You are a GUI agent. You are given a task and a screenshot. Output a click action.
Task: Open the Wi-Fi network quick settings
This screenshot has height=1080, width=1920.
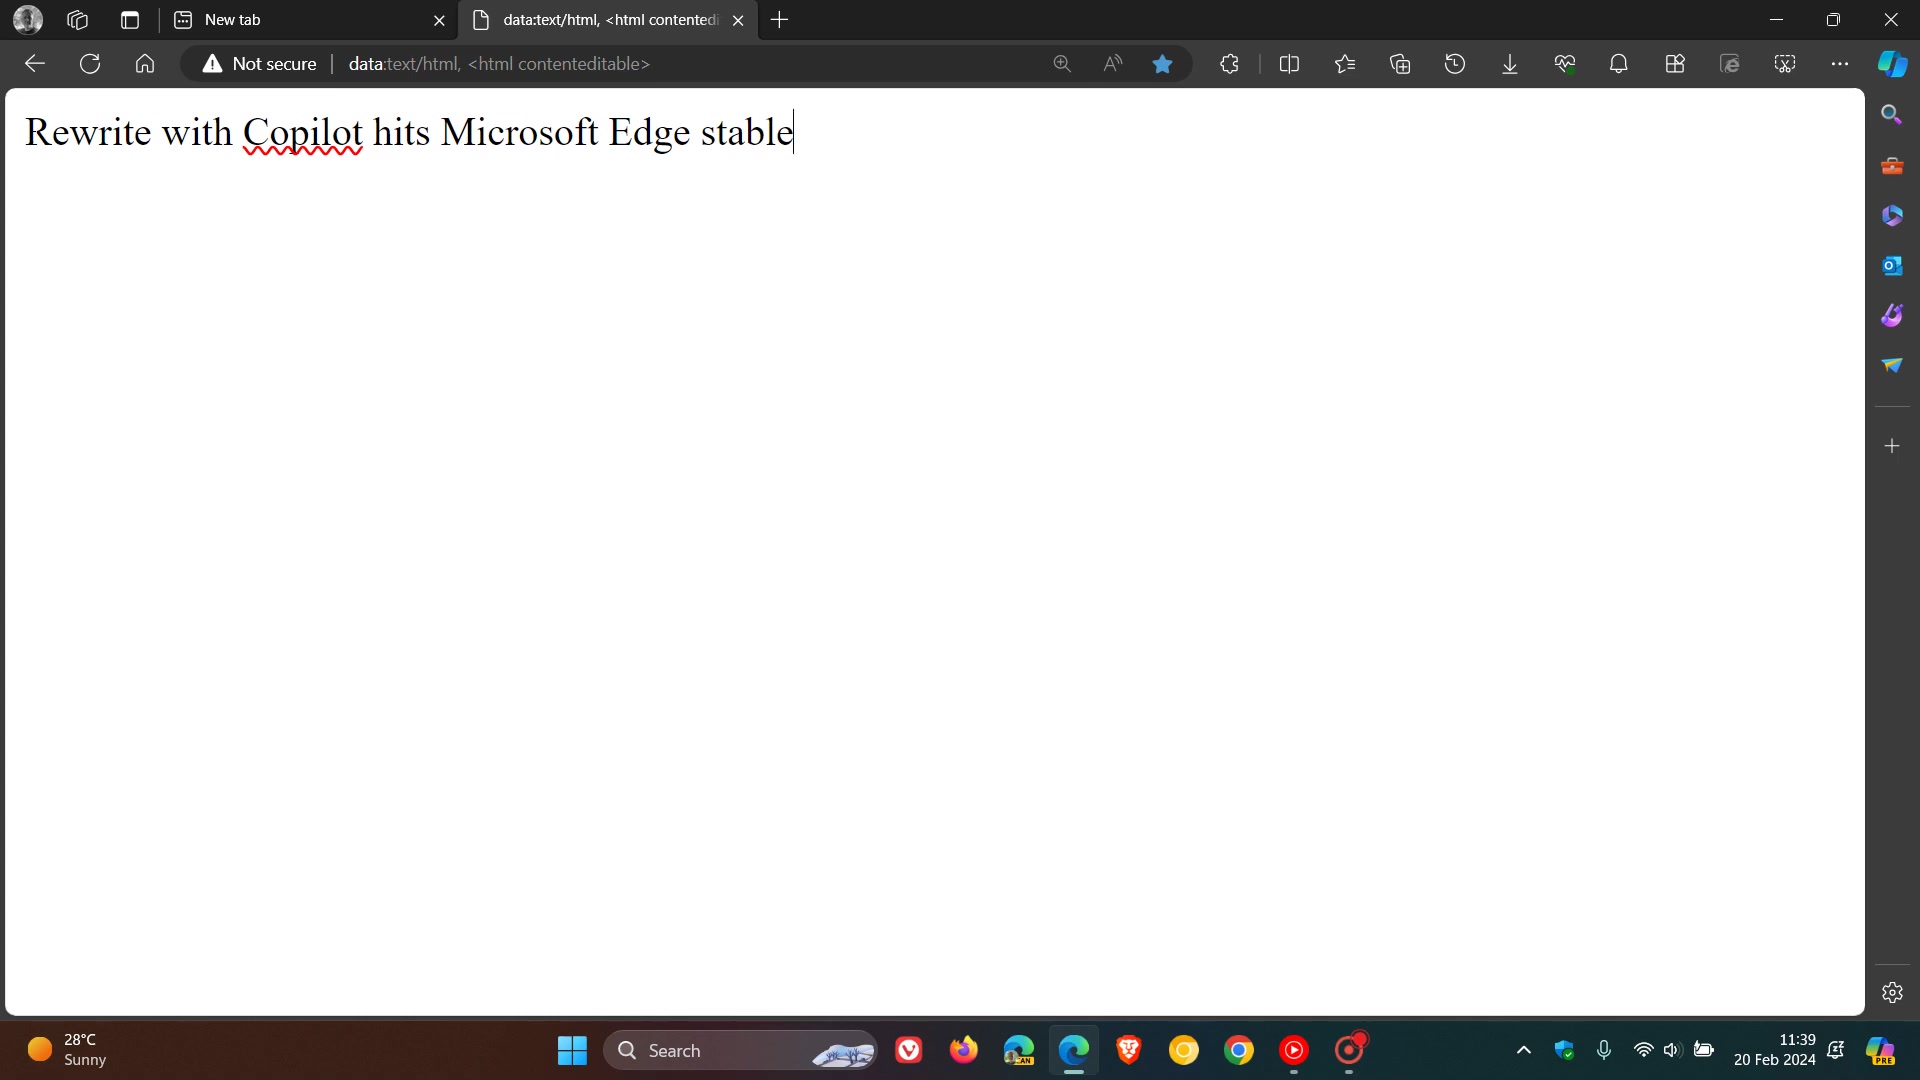1643,1050
